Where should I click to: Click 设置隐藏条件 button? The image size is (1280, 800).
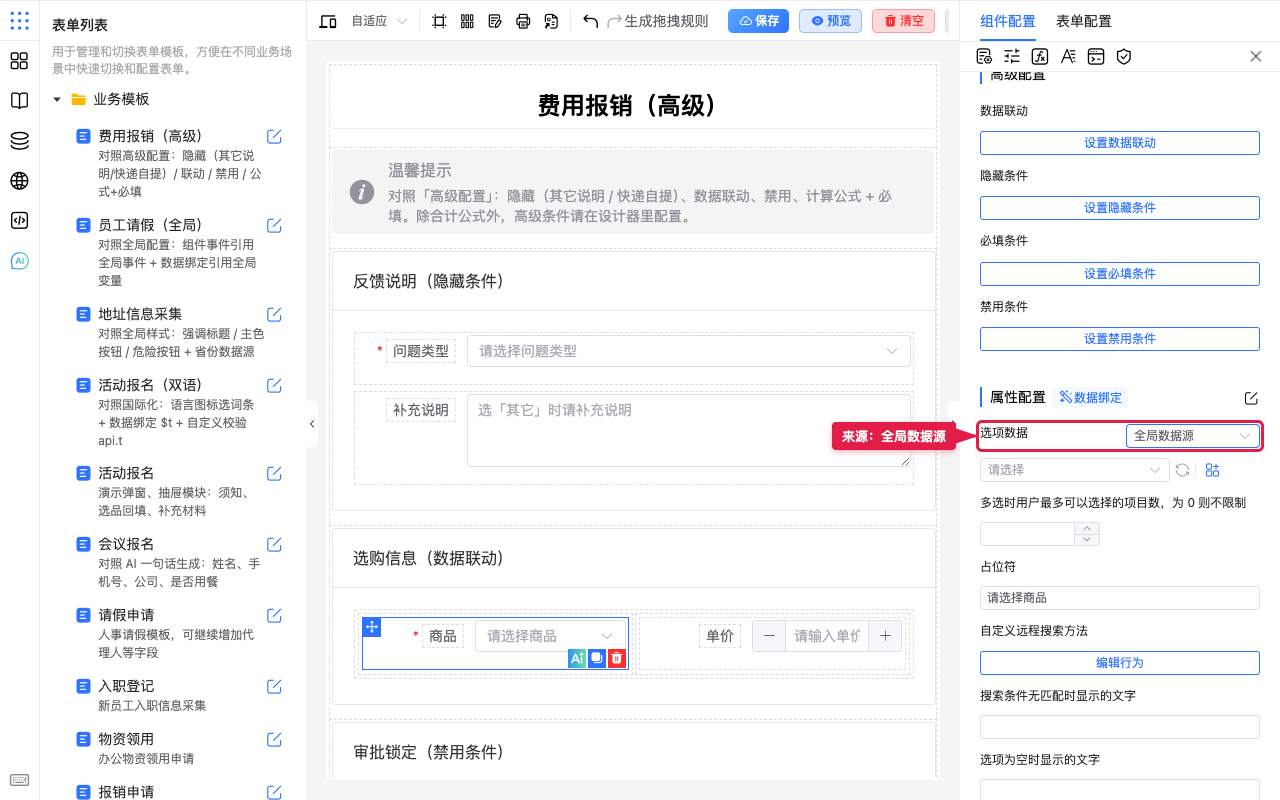(x=1119, y=208)
